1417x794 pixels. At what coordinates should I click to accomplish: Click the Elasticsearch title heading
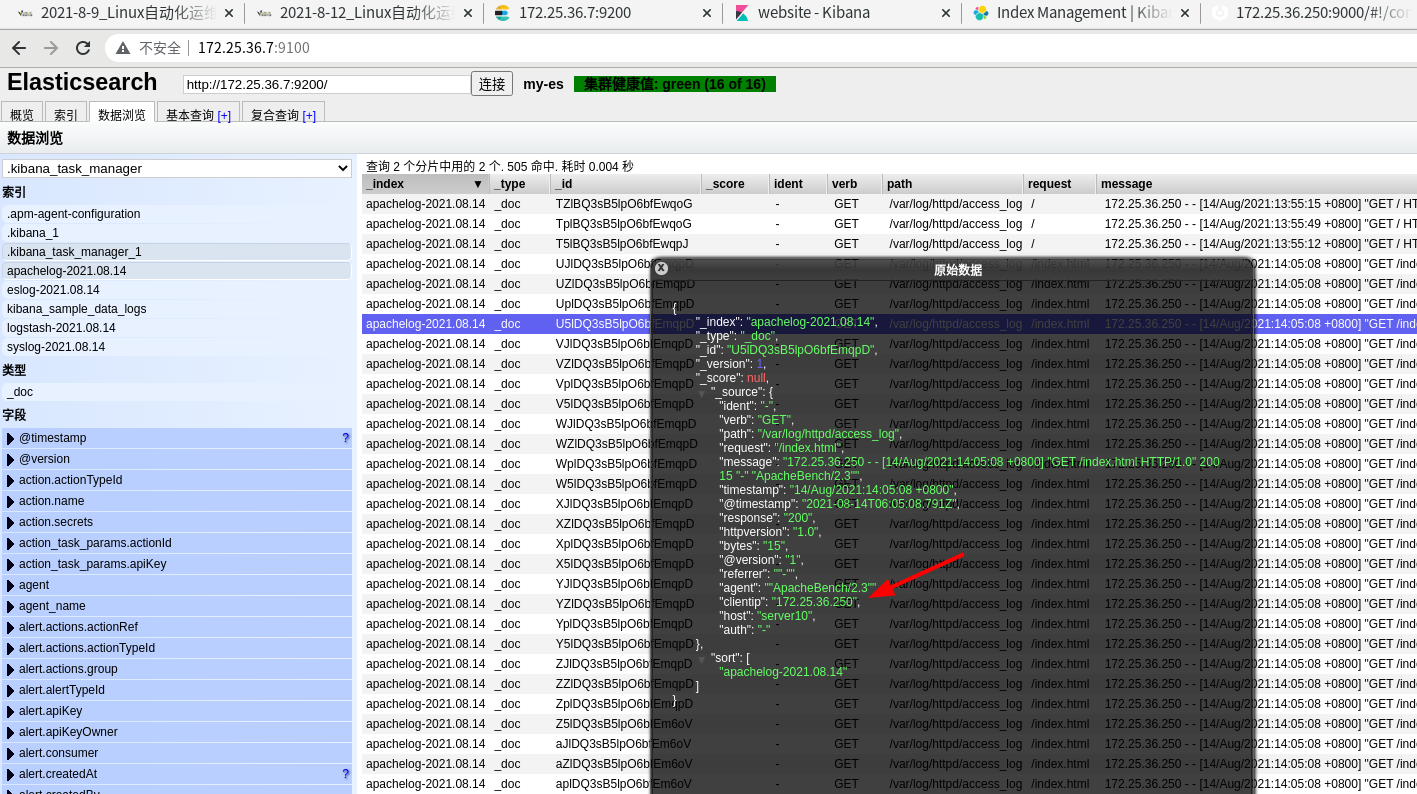82,82
